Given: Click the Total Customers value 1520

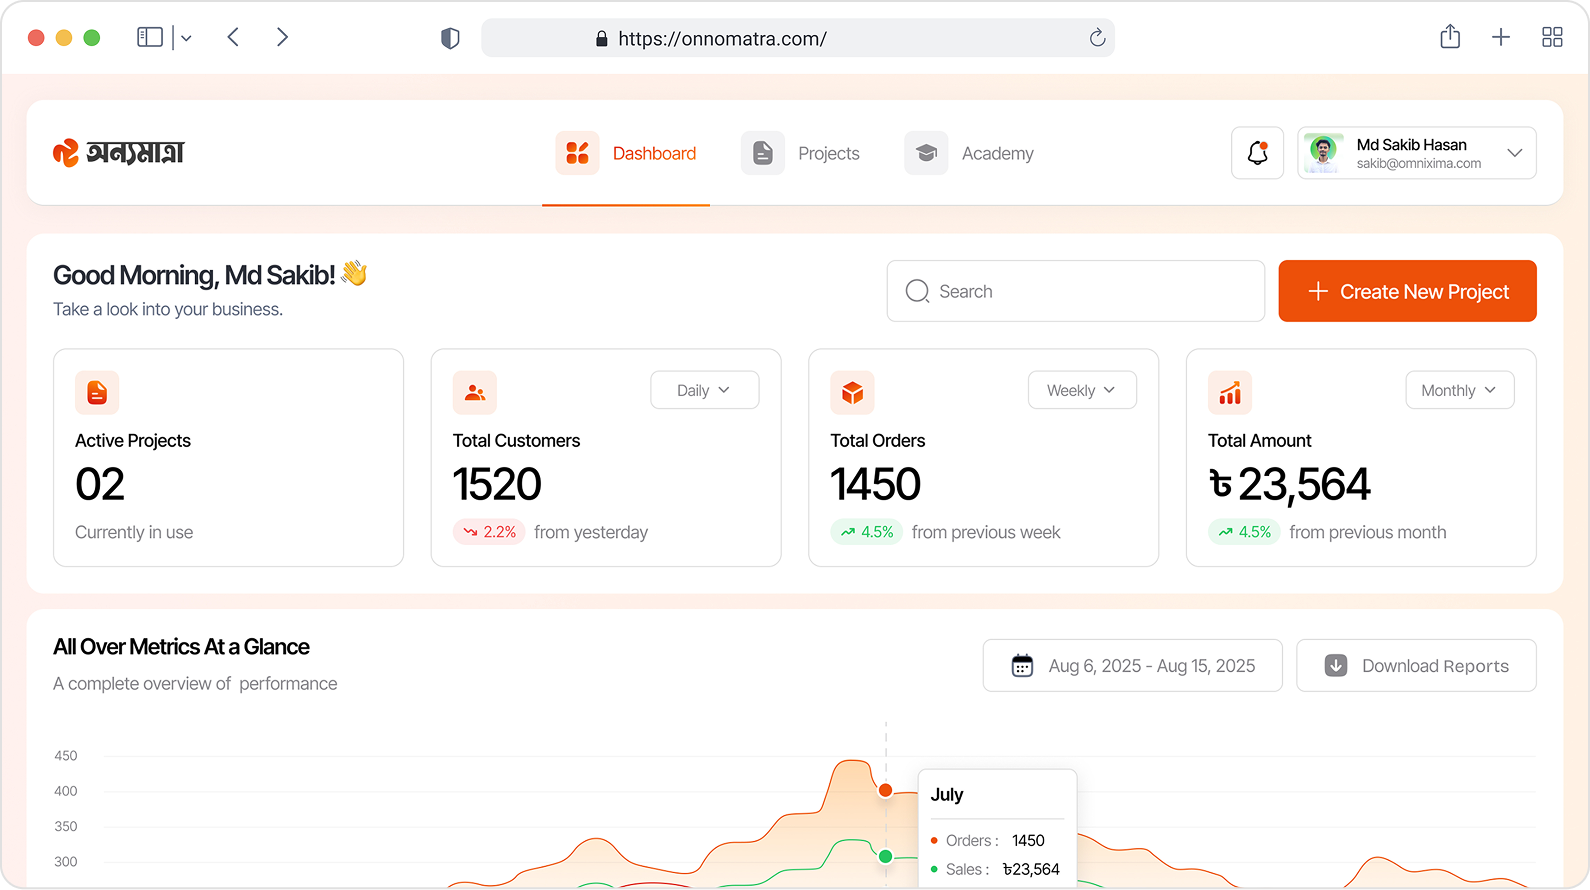Looking at the screenshot, I should 497,485.
